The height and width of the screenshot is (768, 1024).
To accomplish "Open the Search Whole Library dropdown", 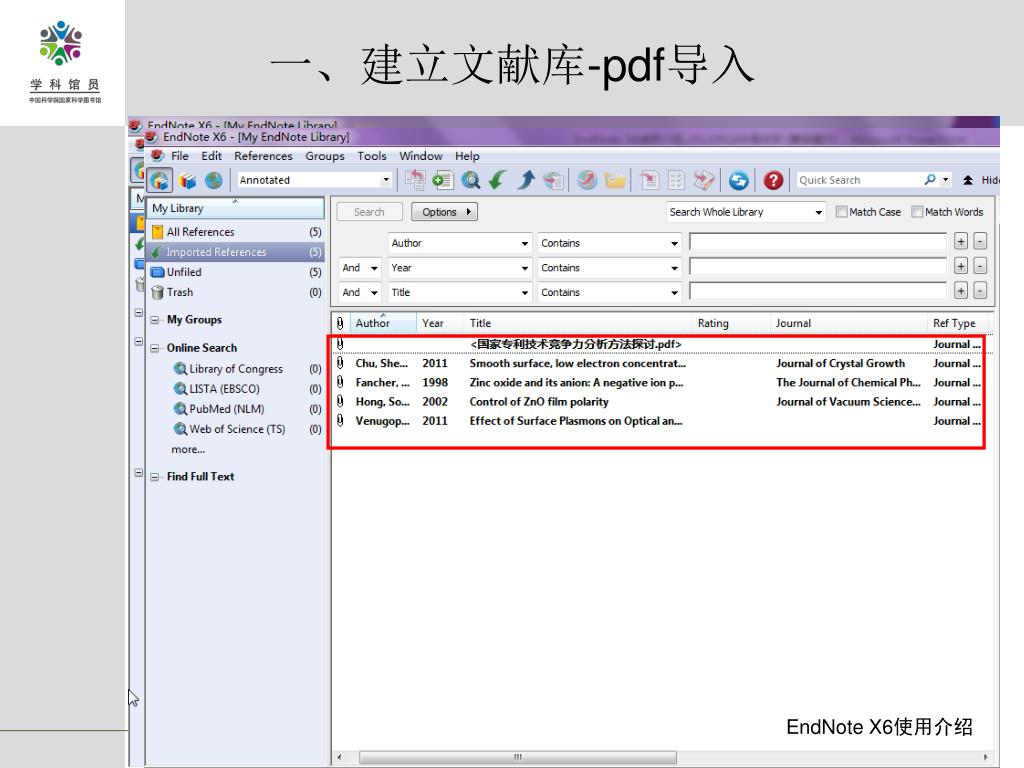I will pos(818,212).
